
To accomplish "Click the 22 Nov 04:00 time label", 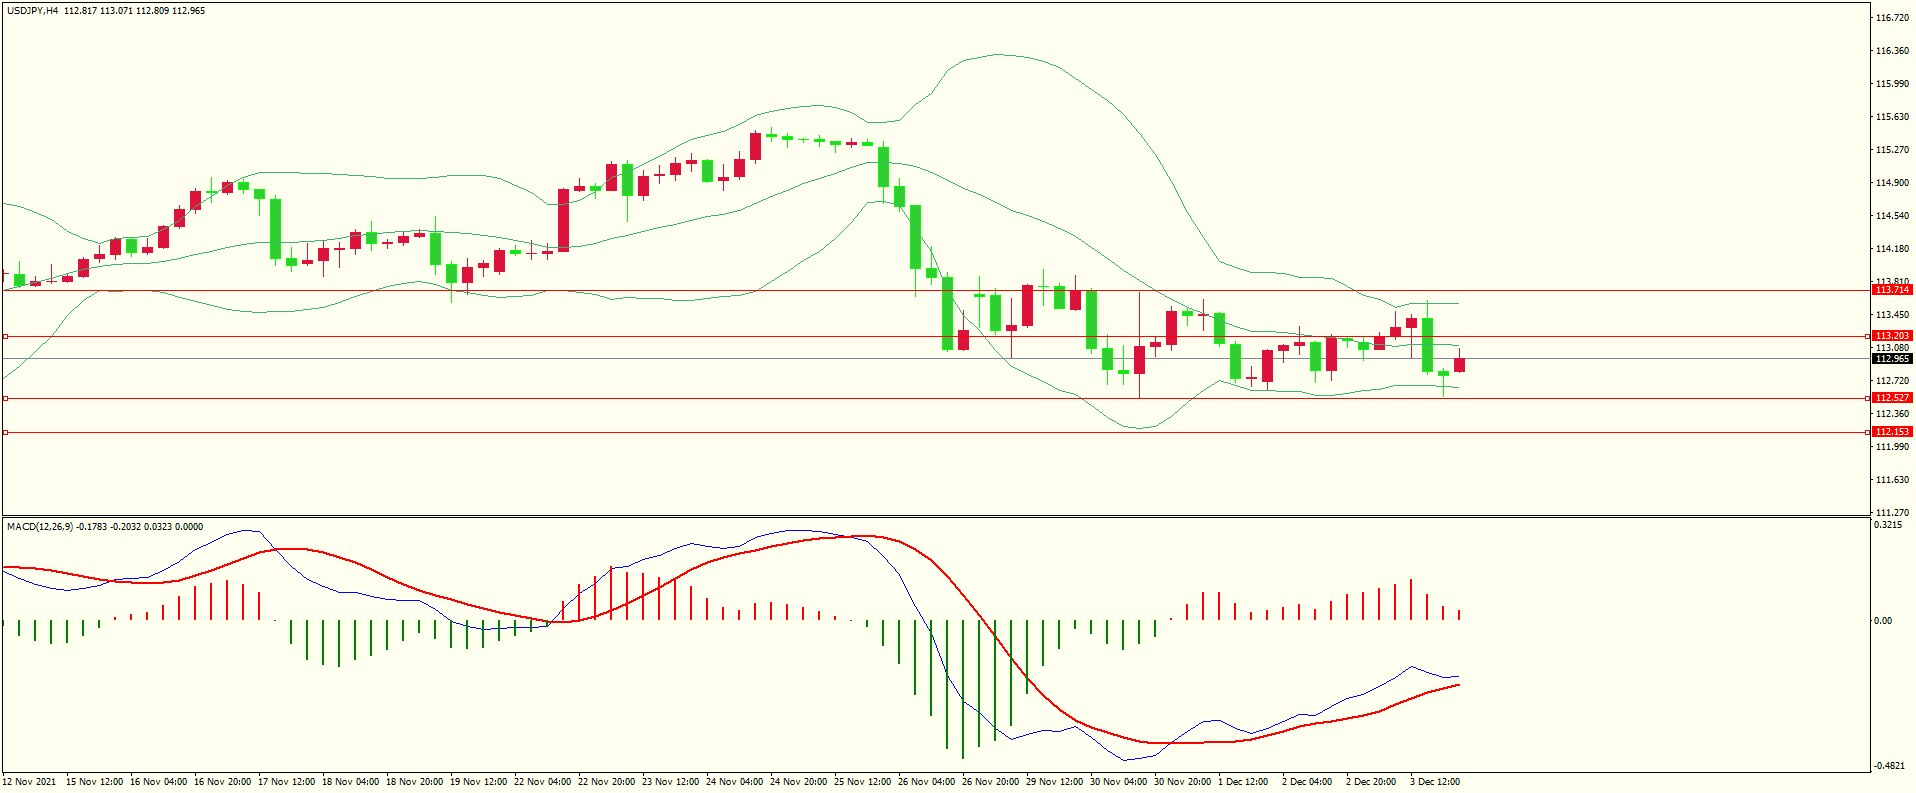I will (542, 782).
